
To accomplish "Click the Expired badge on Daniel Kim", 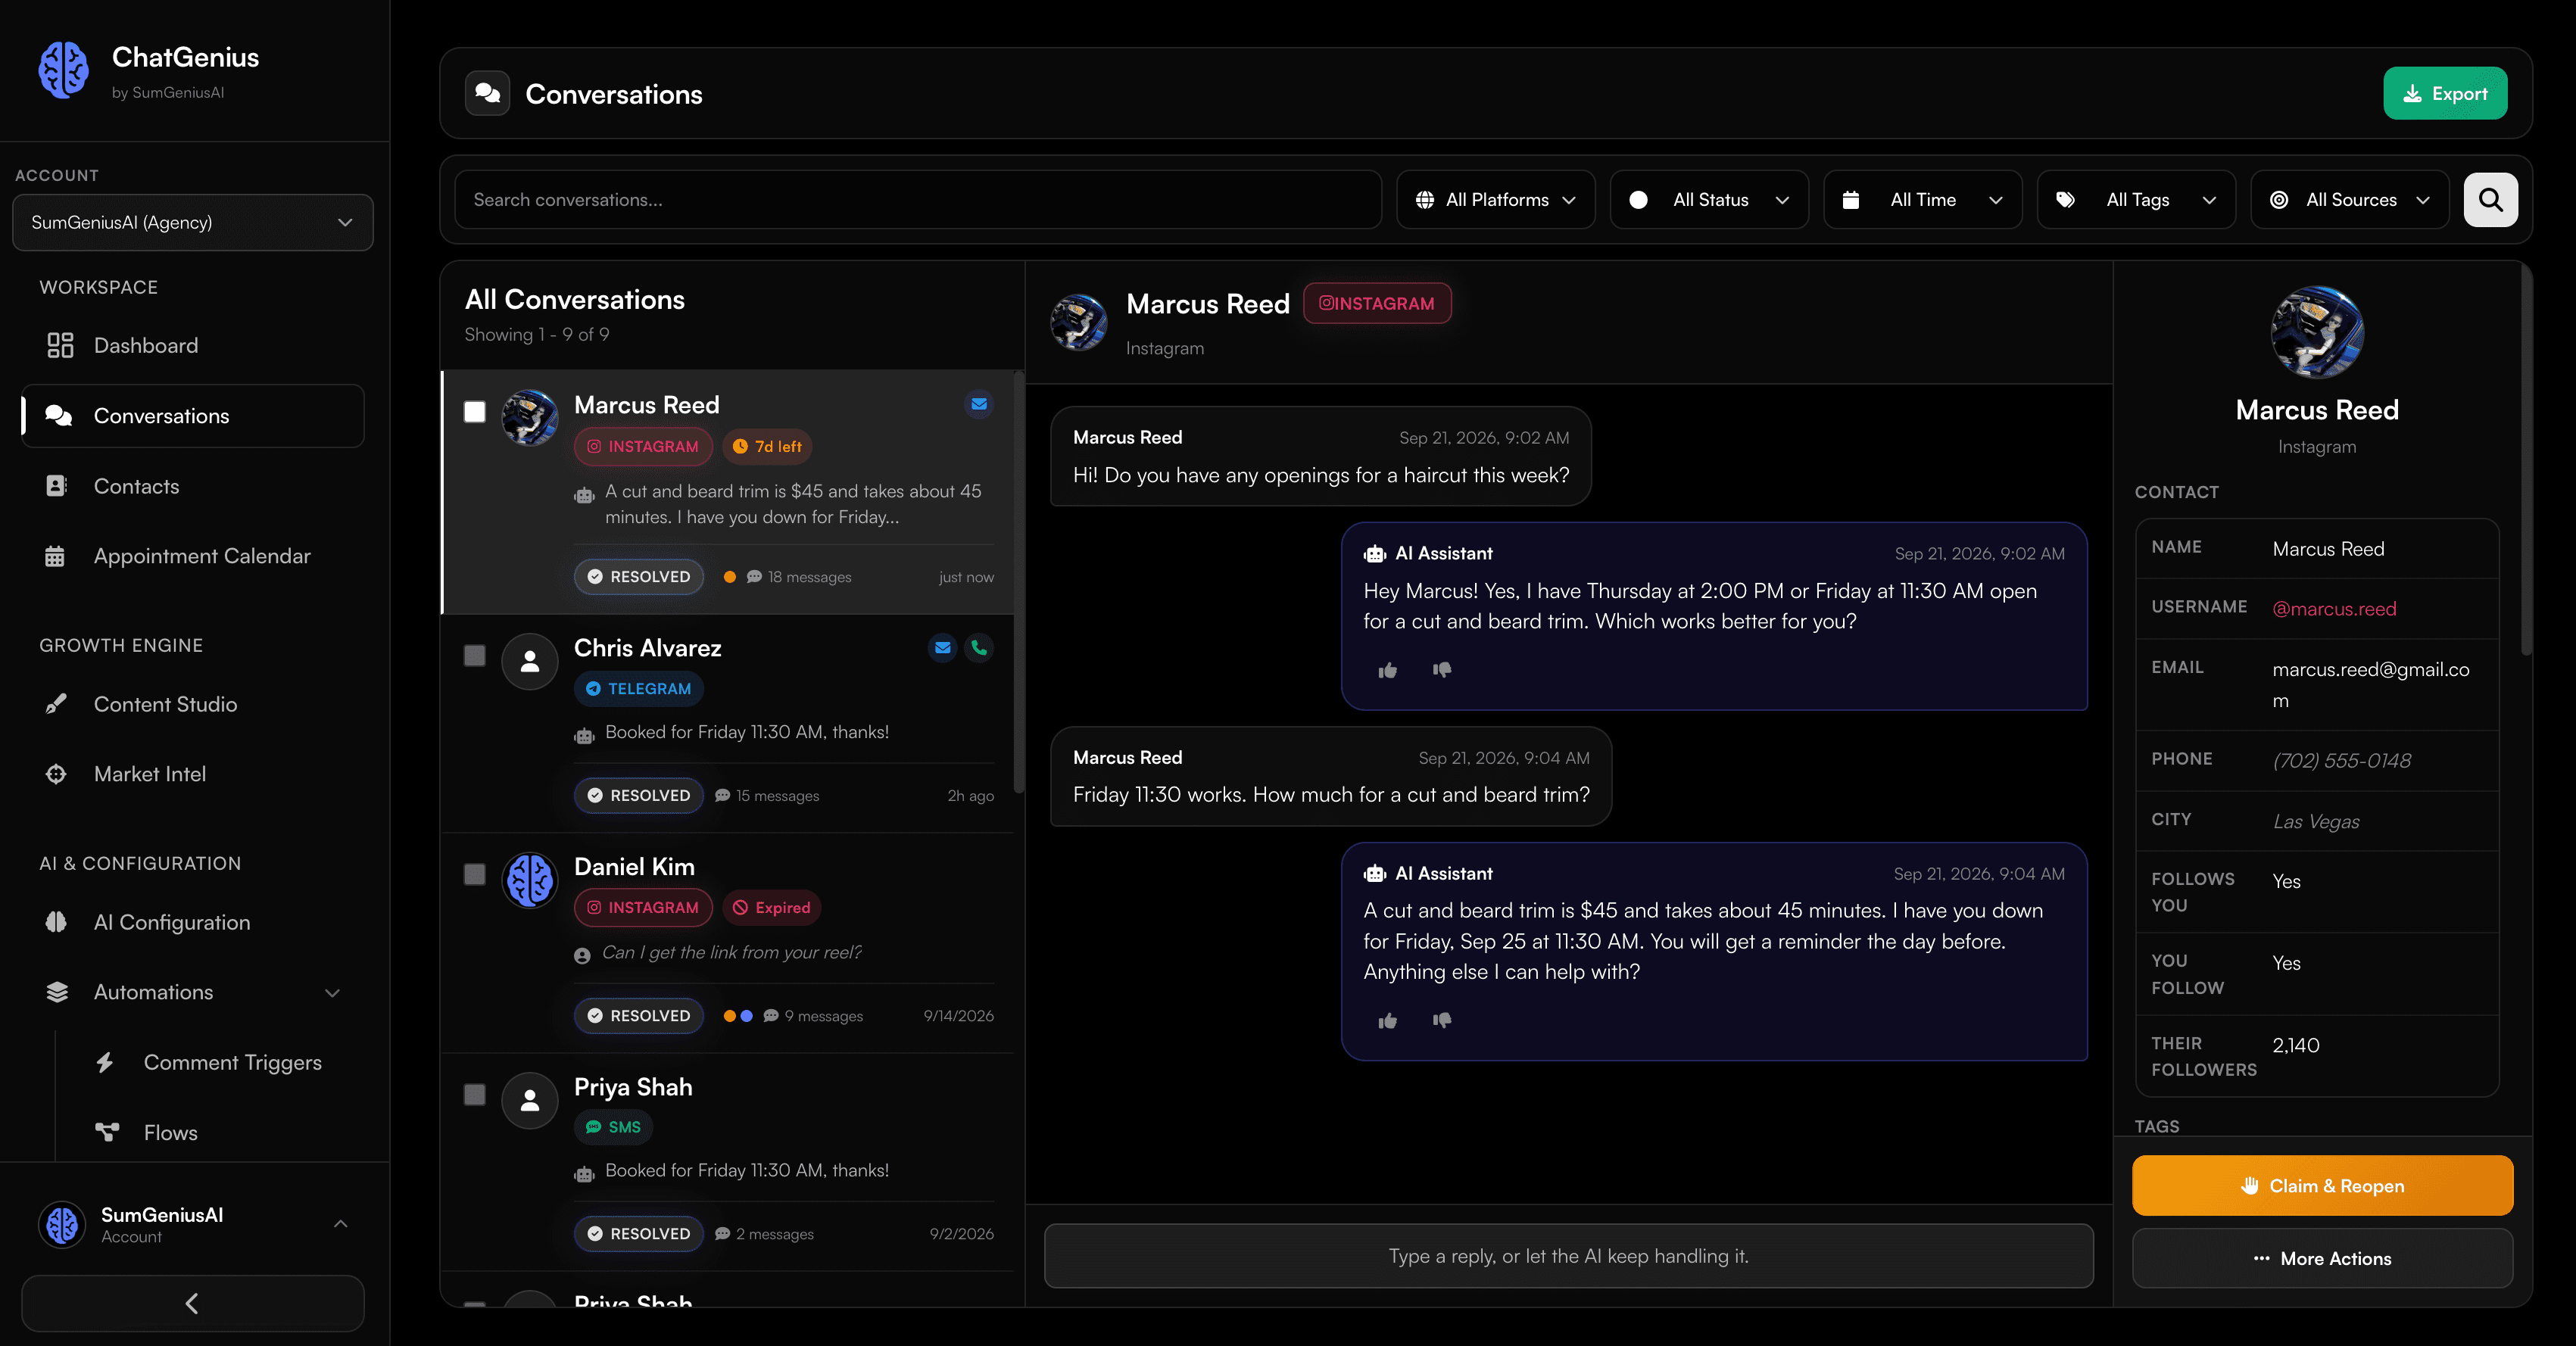I will pos(771,907).
